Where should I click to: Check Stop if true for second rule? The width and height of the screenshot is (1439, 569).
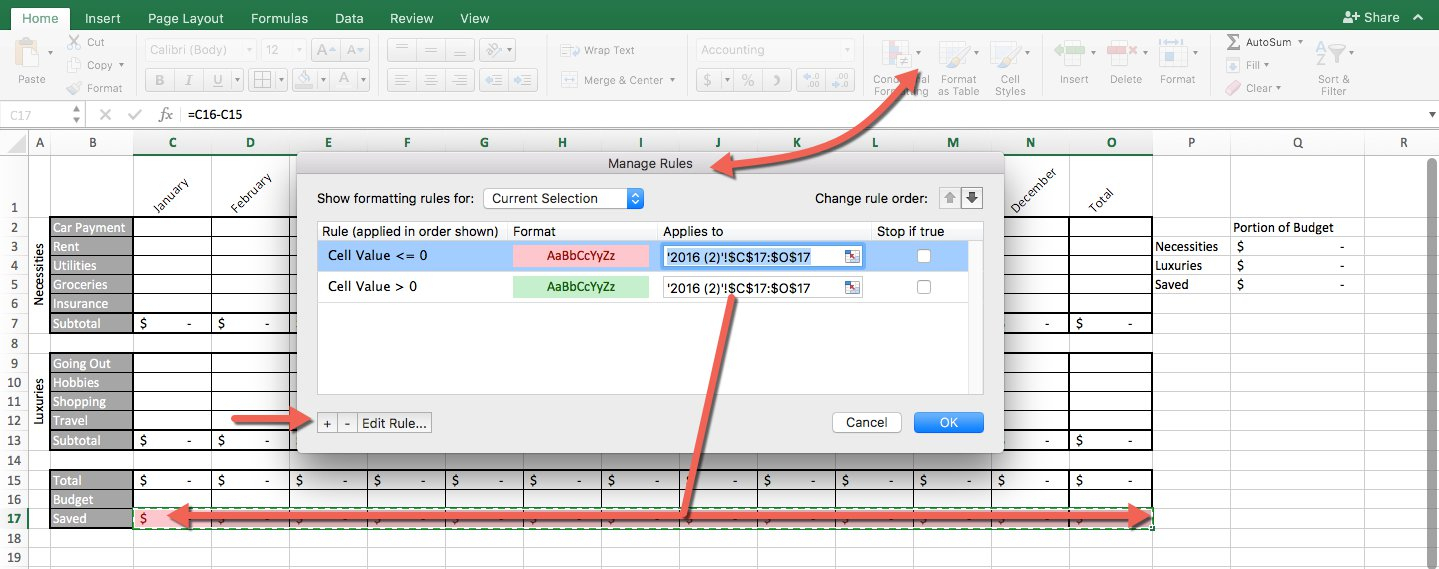coord(924,287)
